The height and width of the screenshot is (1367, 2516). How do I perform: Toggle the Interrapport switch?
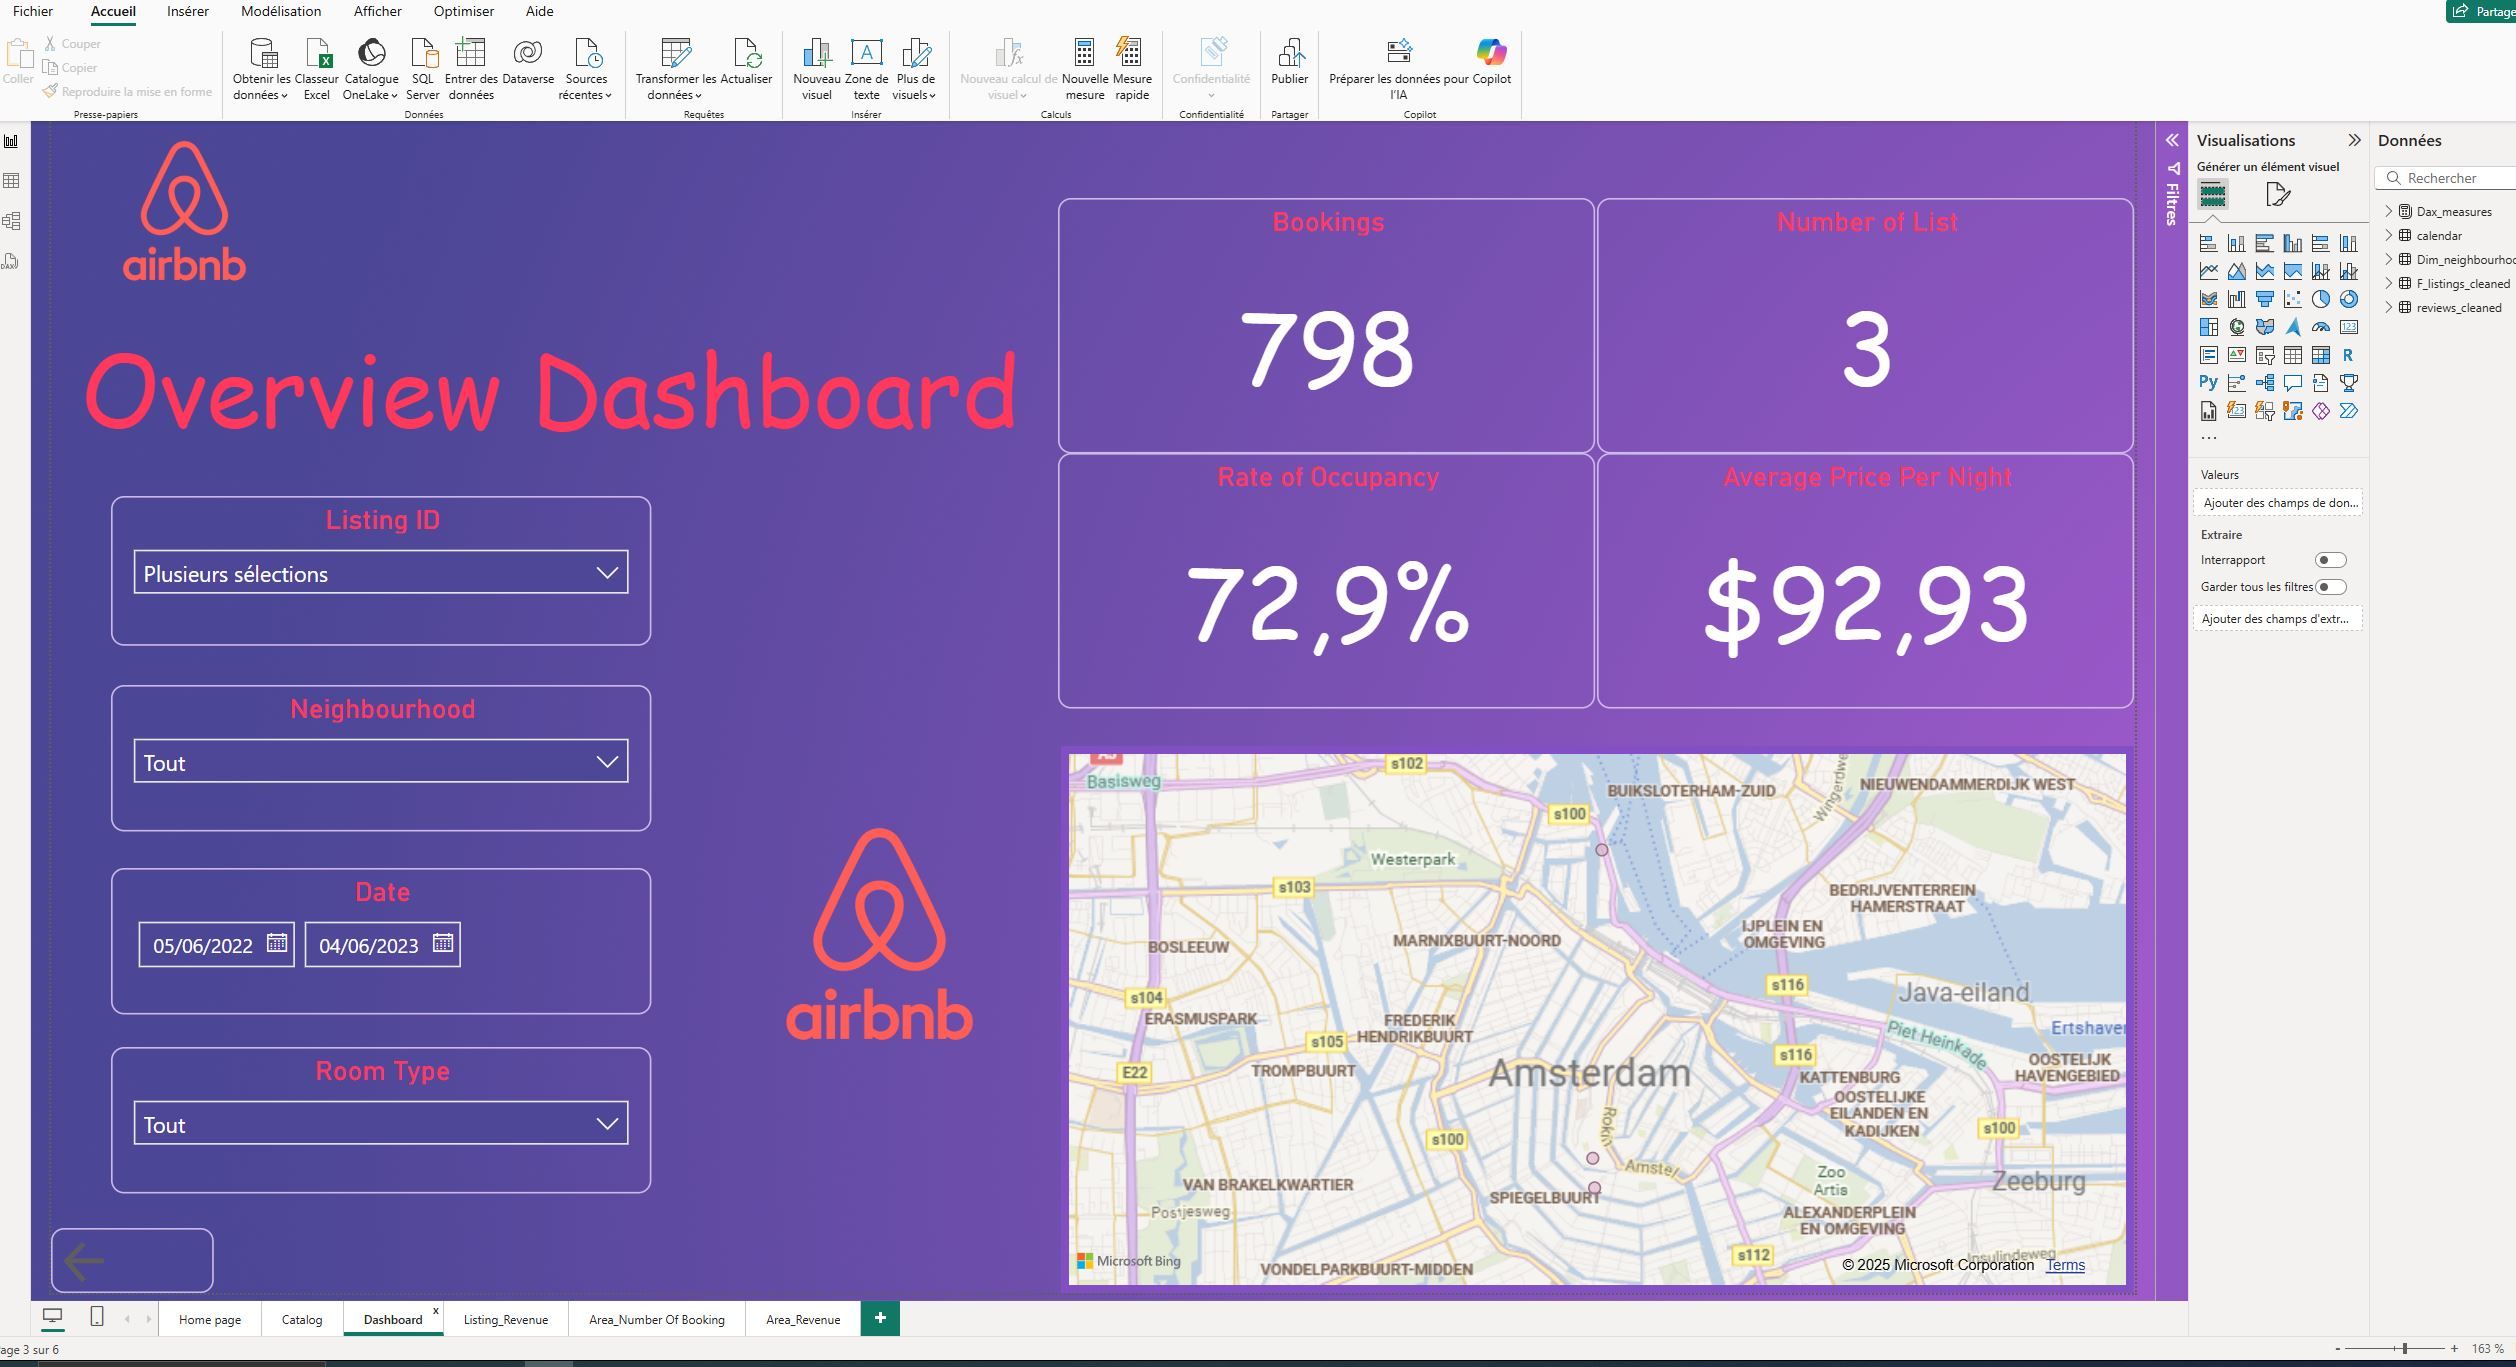2329,560
